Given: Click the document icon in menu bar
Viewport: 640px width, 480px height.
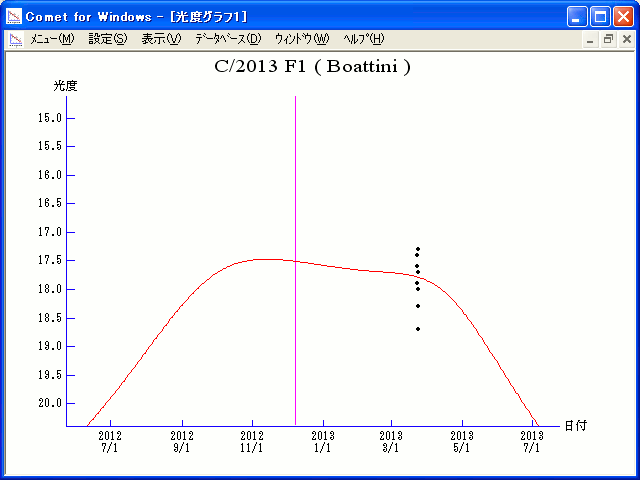Looking at the screenshot, I should click(x=16, y=40).
